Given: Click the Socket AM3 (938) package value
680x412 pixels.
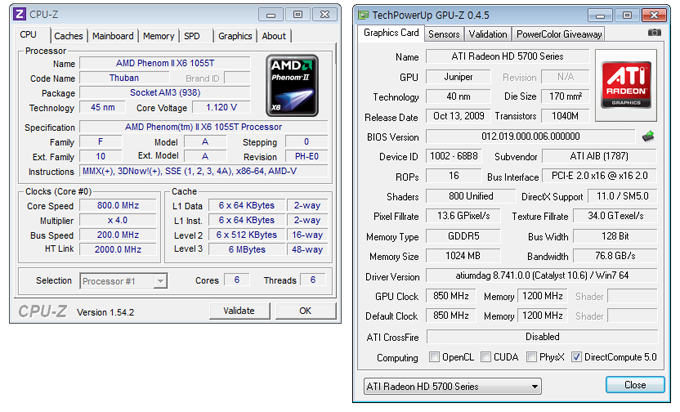Looking at the screenshot, I should [x=165, y=93].
